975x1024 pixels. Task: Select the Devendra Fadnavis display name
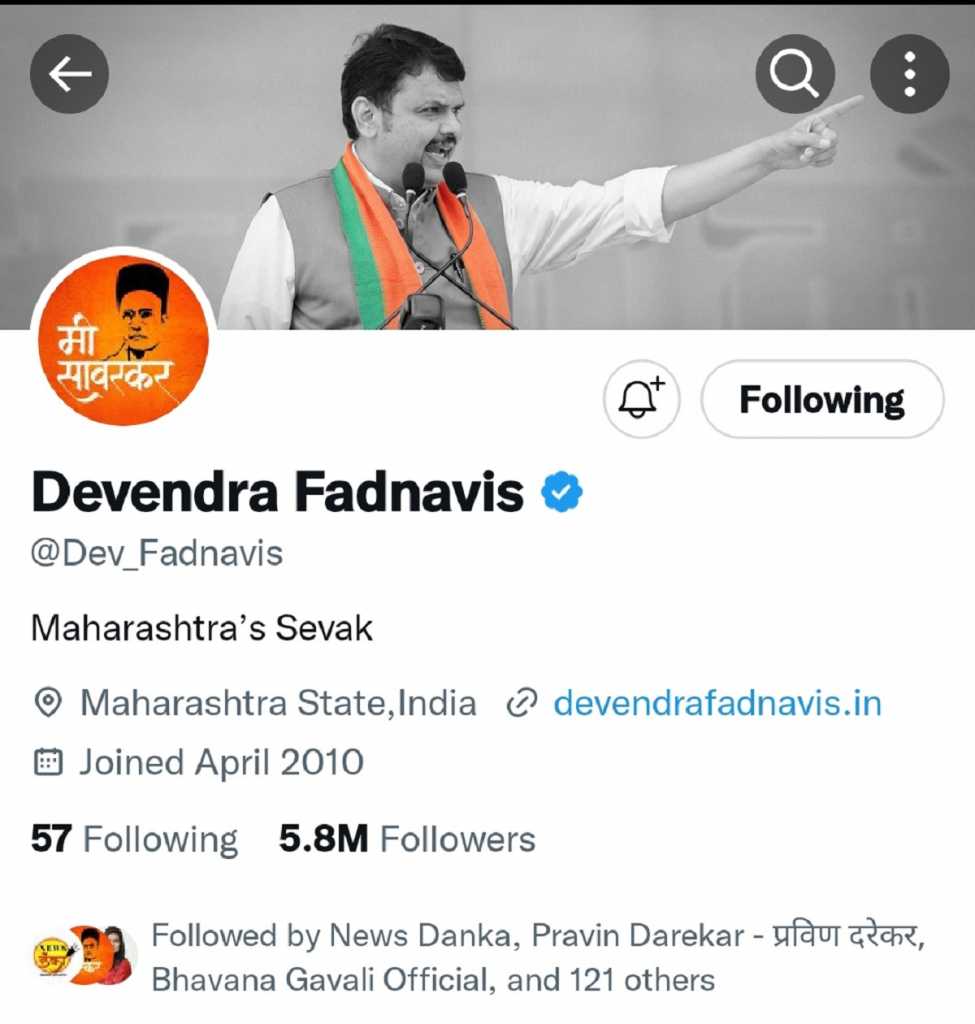point(278,492)
